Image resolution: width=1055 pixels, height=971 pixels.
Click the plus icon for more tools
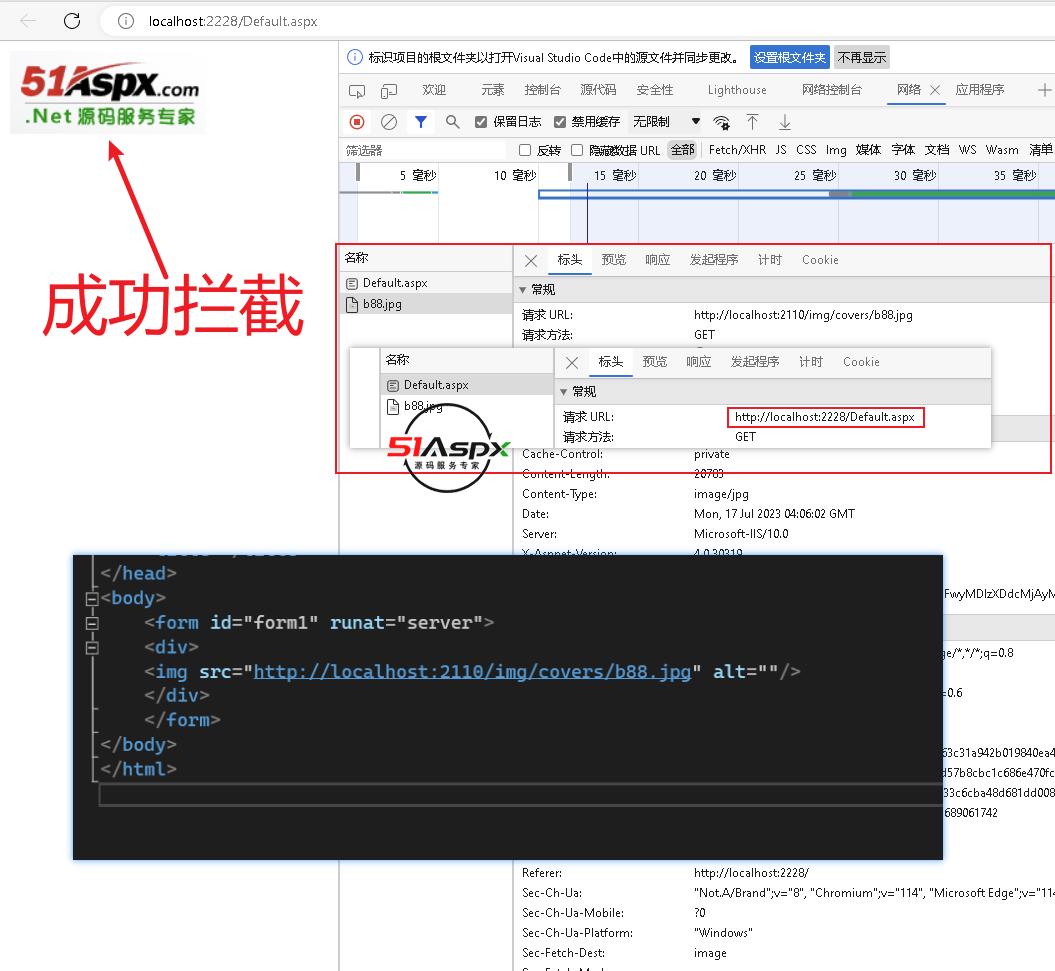pos(1044,90)
